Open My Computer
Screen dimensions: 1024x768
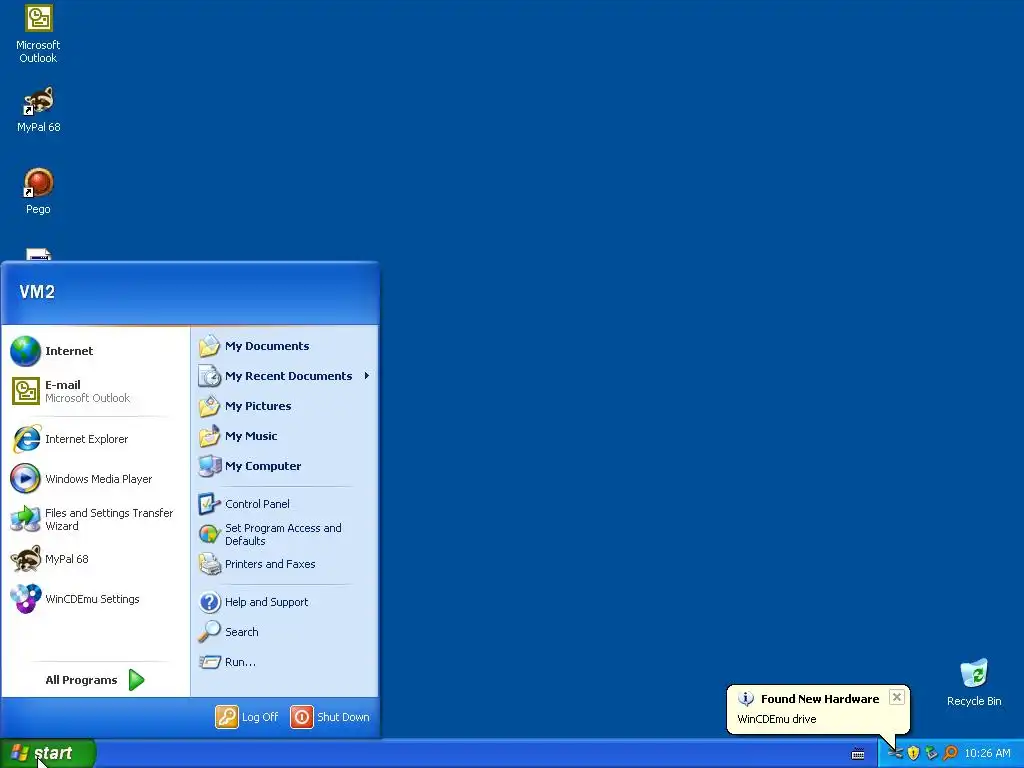(285, 466)
